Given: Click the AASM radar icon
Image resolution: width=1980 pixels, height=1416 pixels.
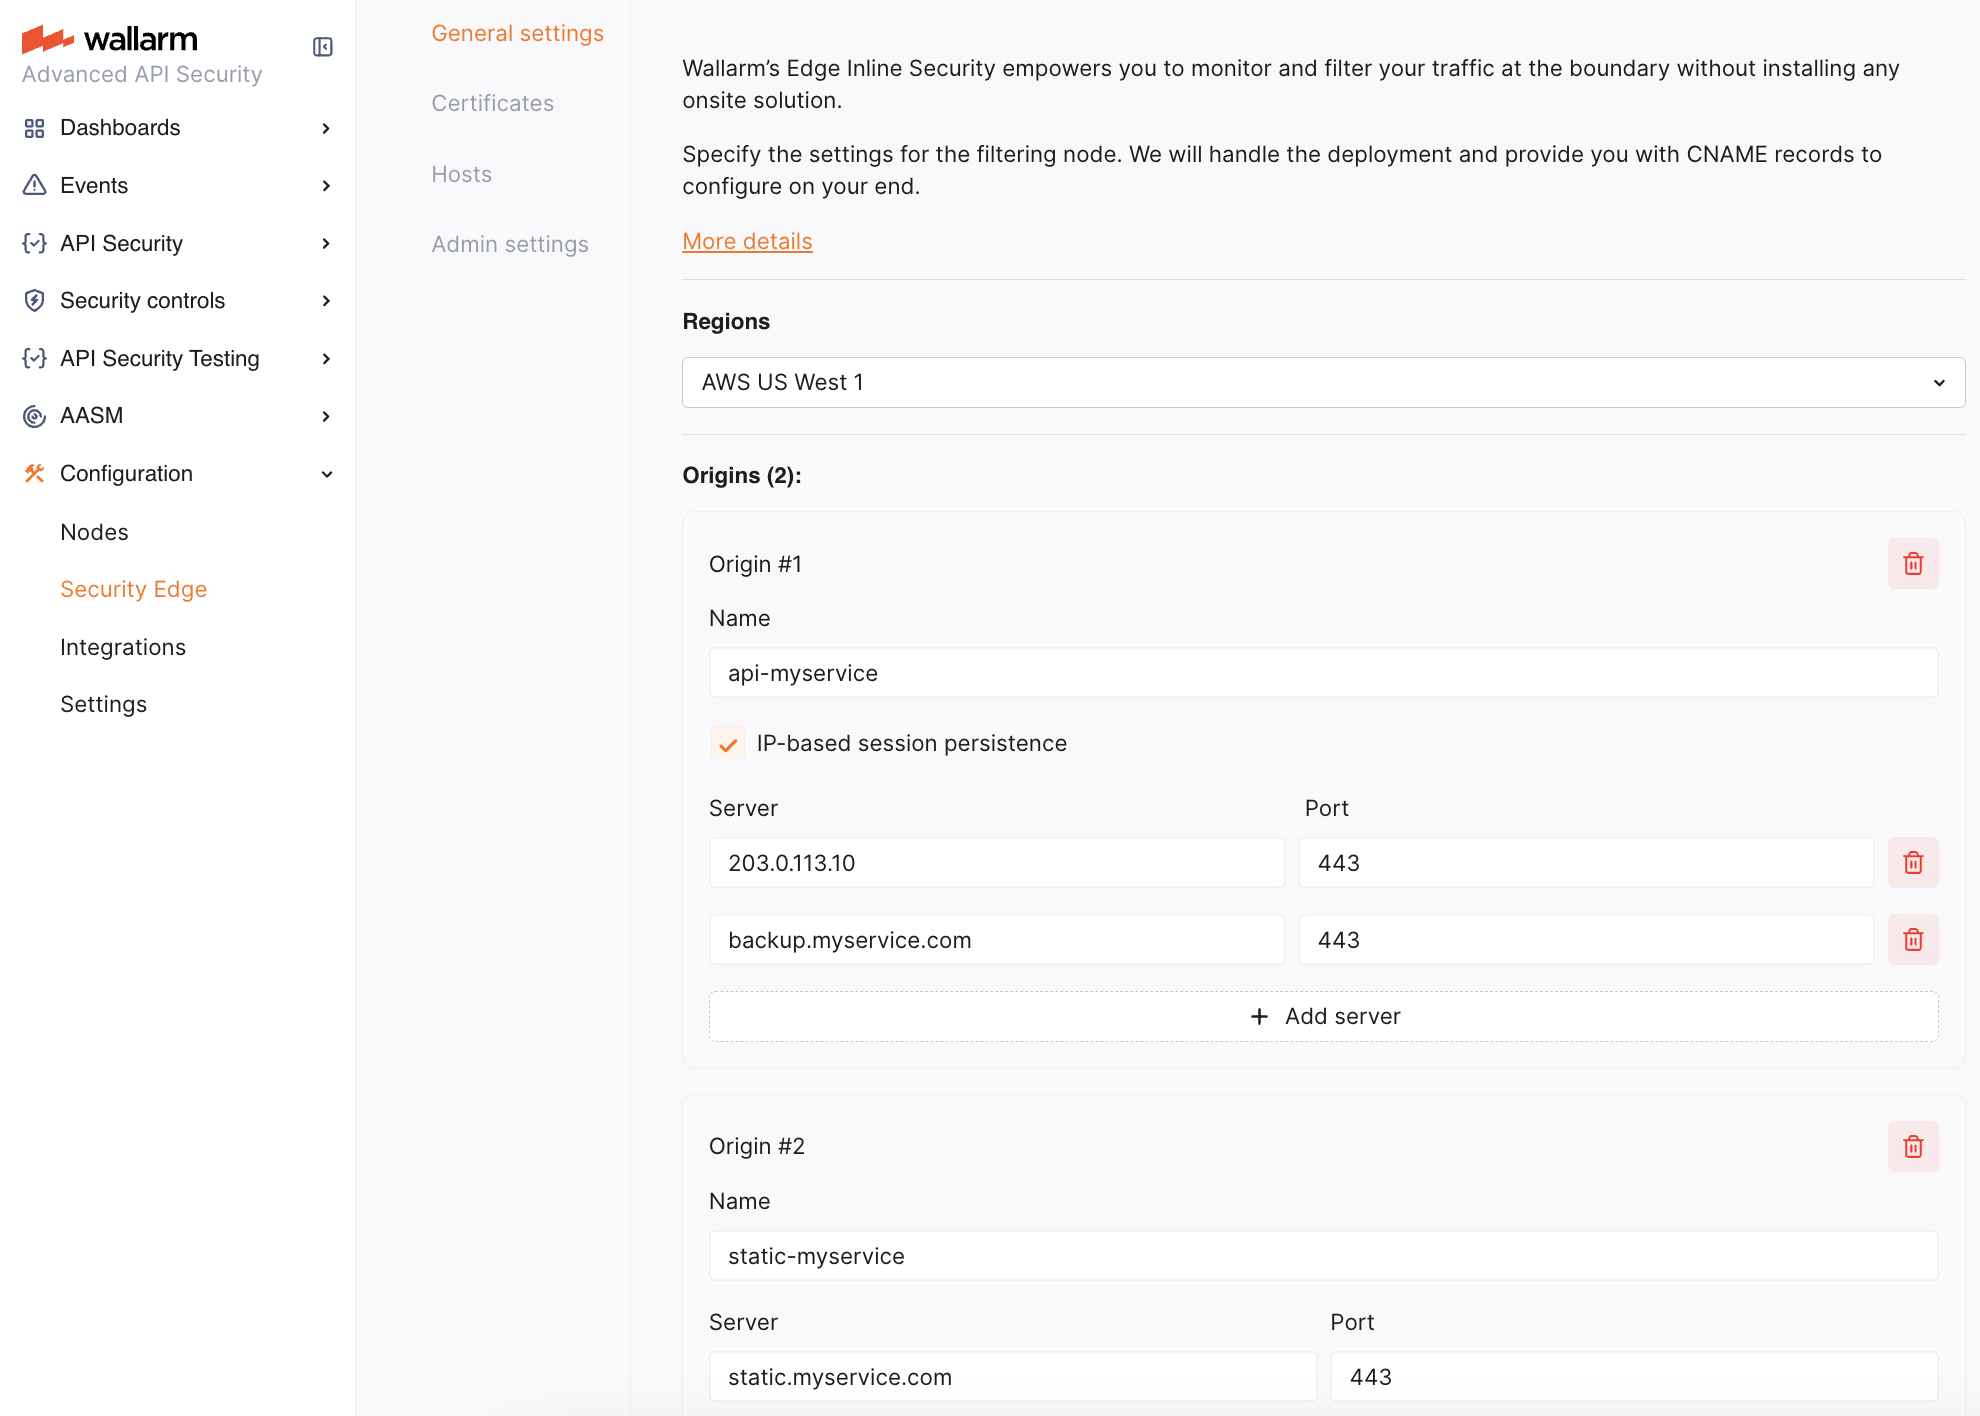Looking at the screenshot, I should click(x=35, y=416).
